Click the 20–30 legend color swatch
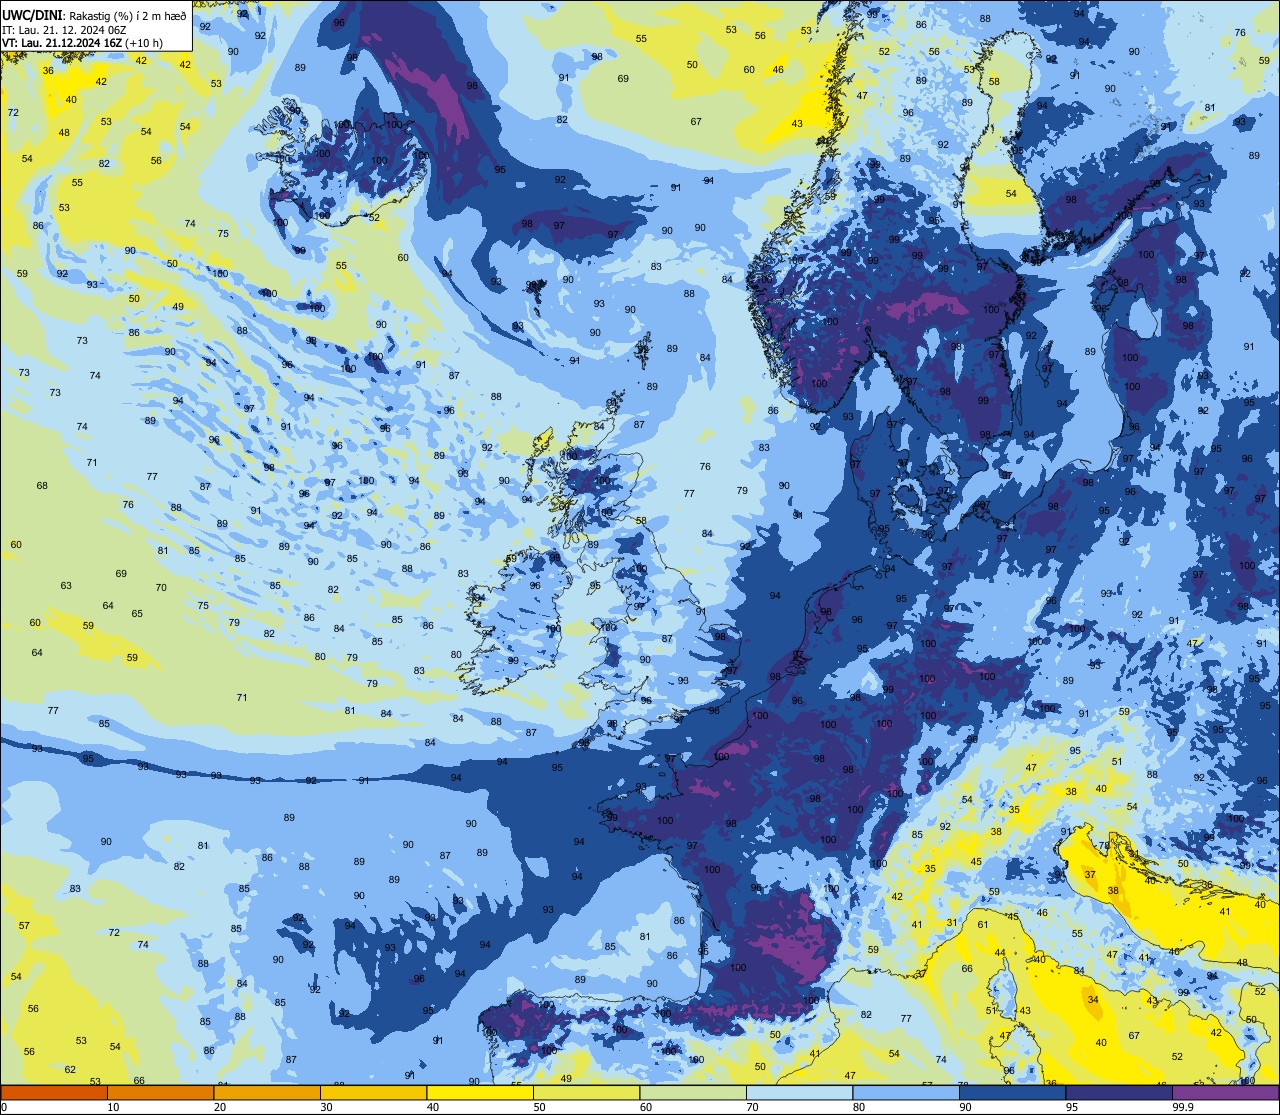Image resolution: width=1280 pixels, height=1115 pixels. [x=267, y=1093]
